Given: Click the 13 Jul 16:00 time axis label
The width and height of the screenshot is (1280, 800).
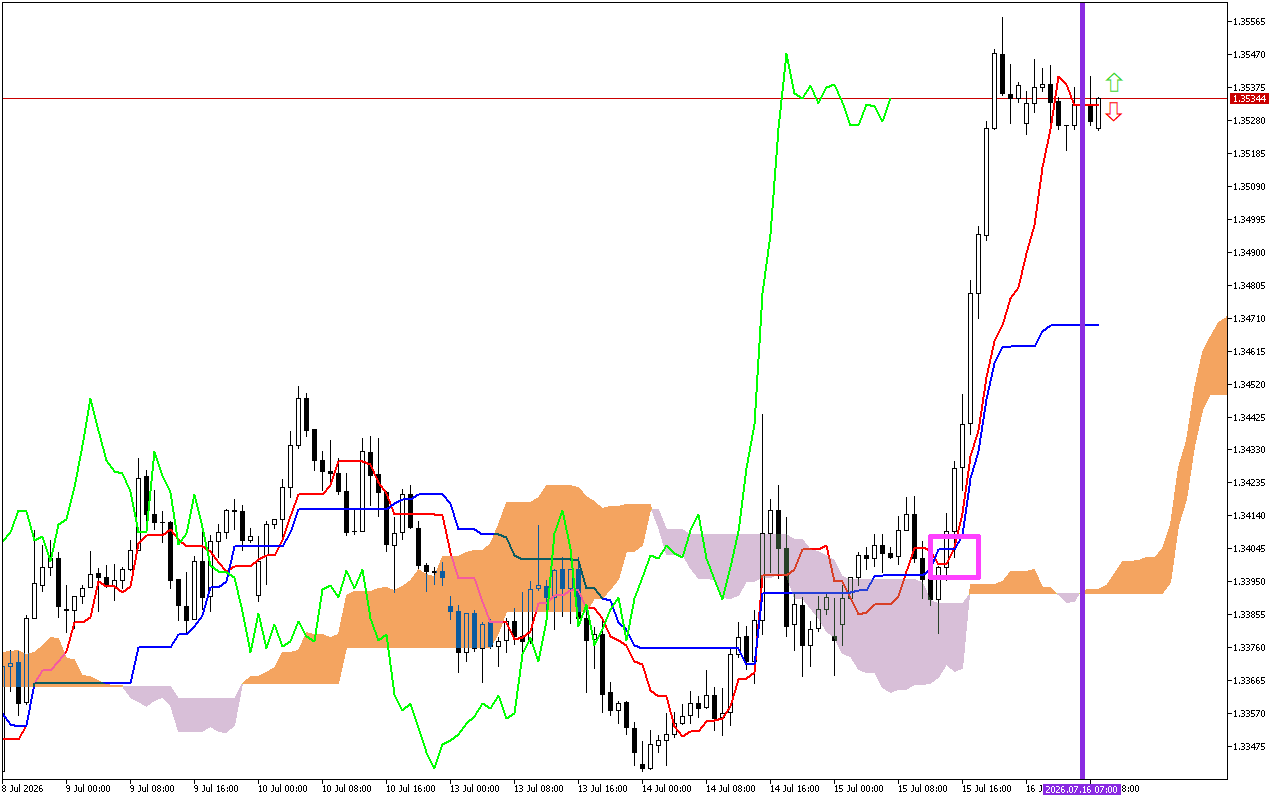Looking at the screenshot, I should (x=602, y=788).
